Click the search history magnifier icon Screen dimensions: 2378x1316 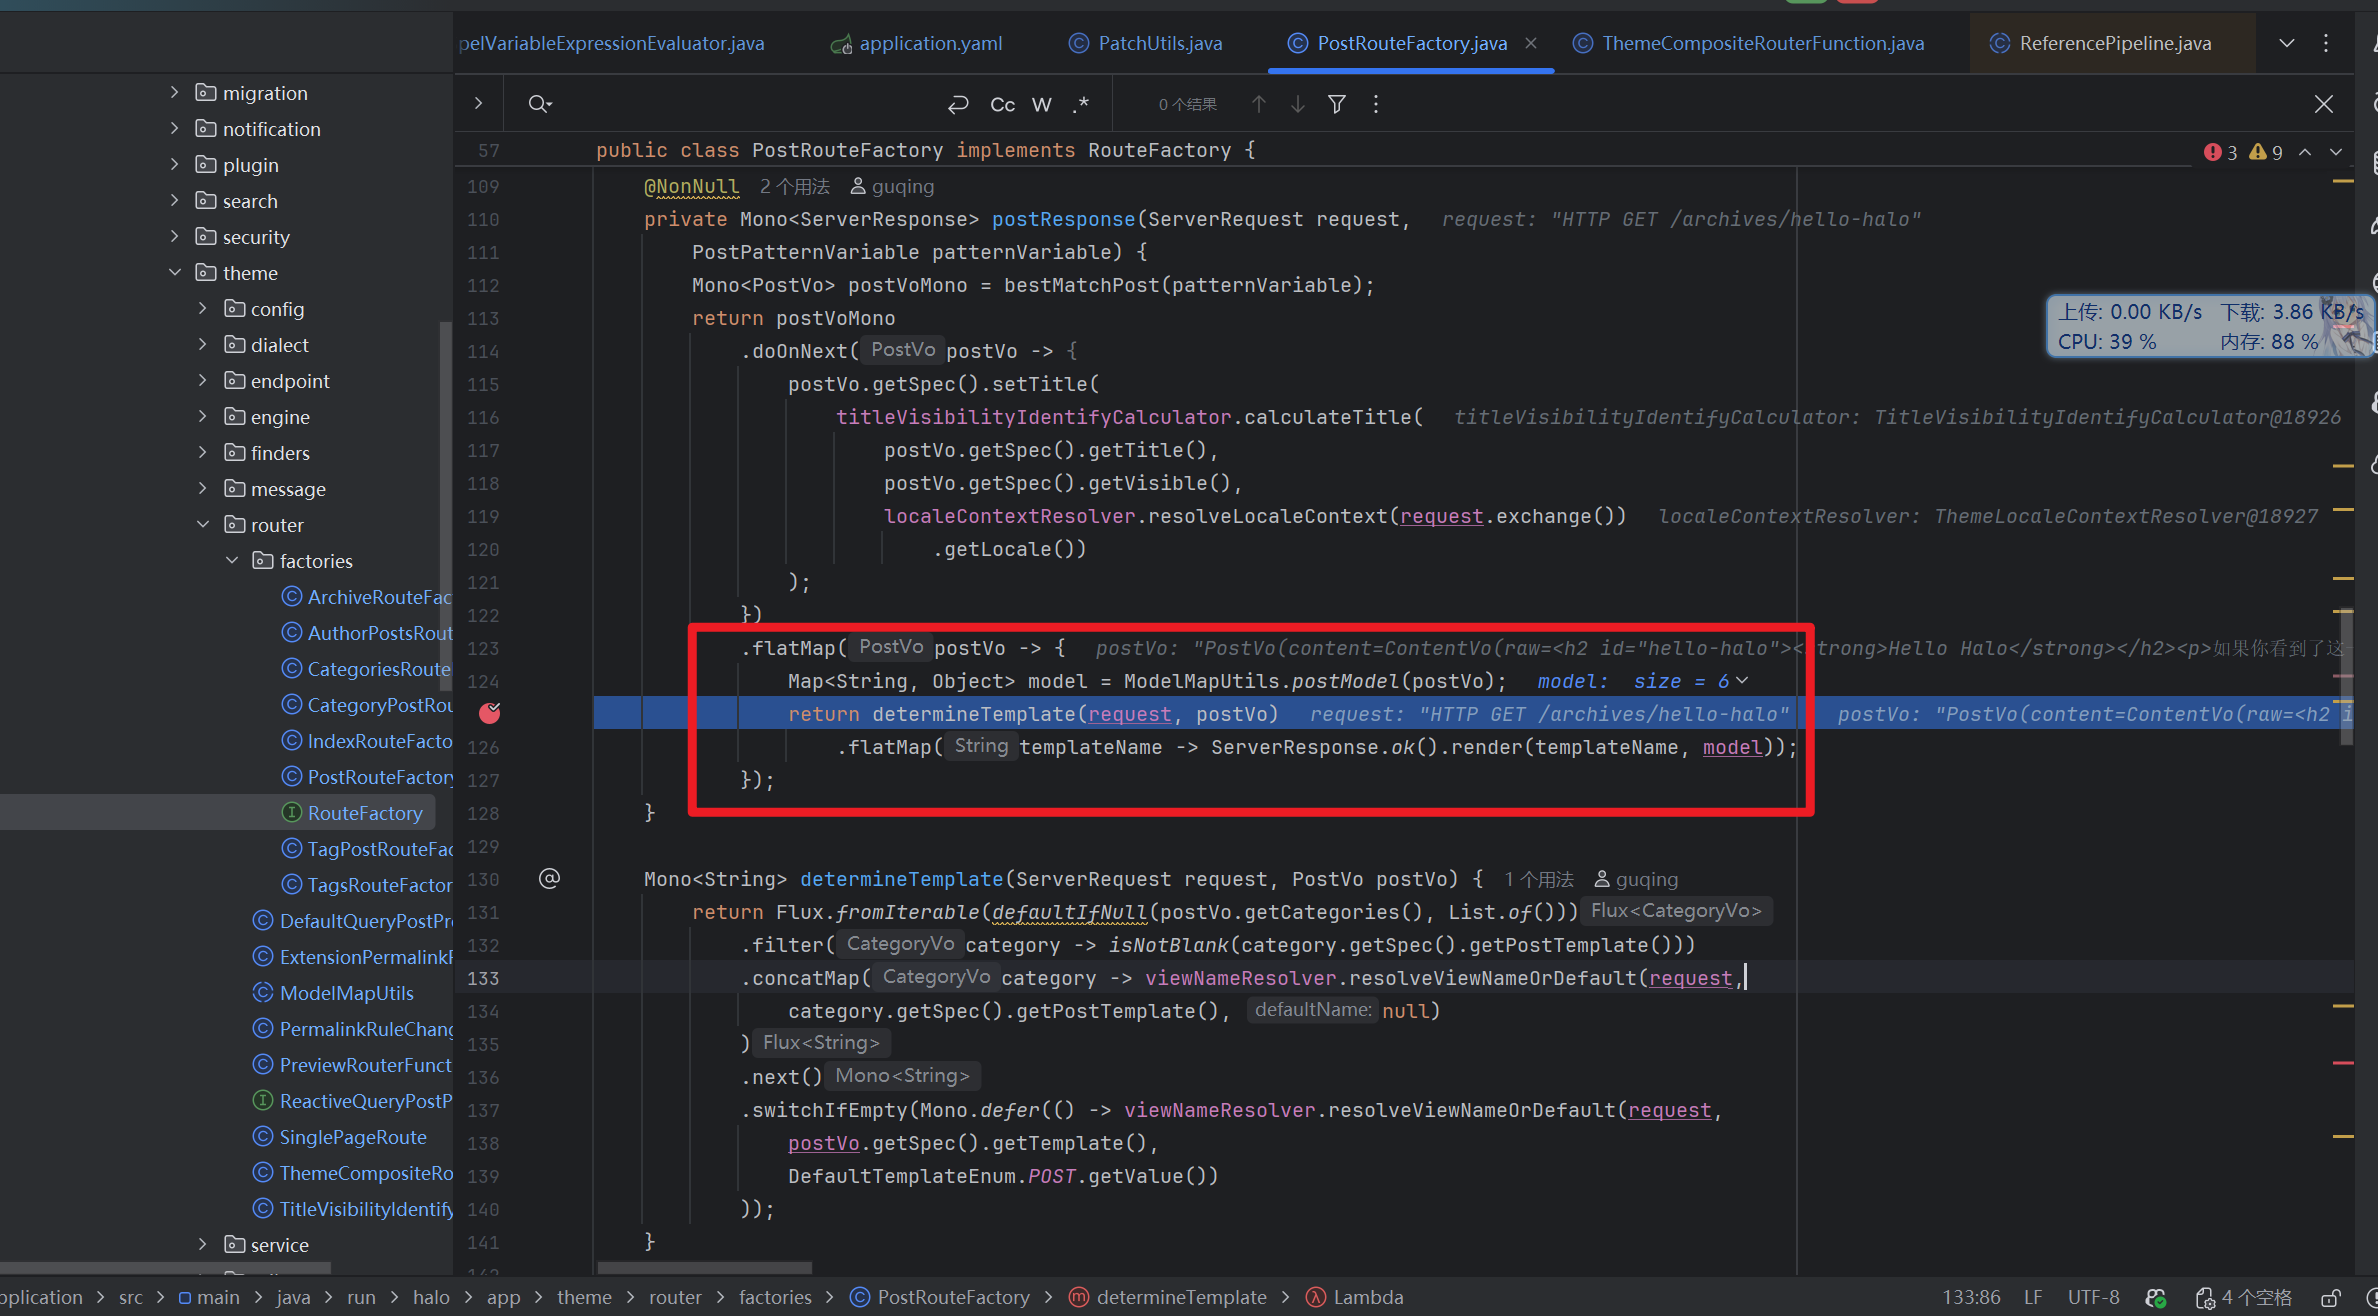point(539,104)
